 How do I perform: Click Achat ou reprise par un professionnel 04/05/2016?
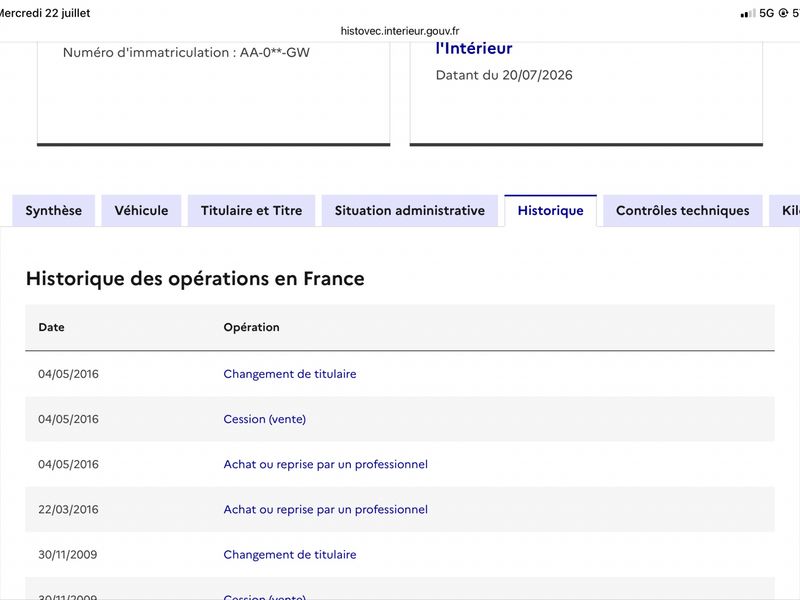click(326, 464)
